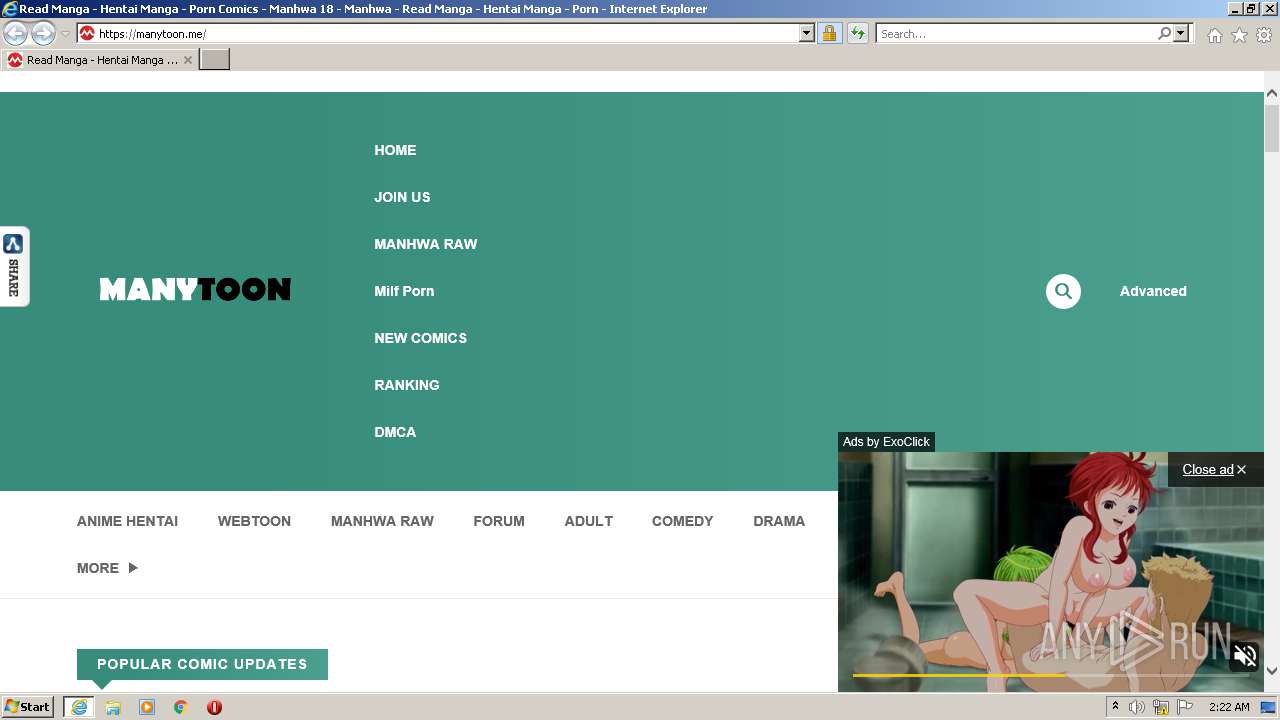Click the Internet Explorer taskbar icon
The width and height of the screenshot is (1280, 720).
[79, 707]
